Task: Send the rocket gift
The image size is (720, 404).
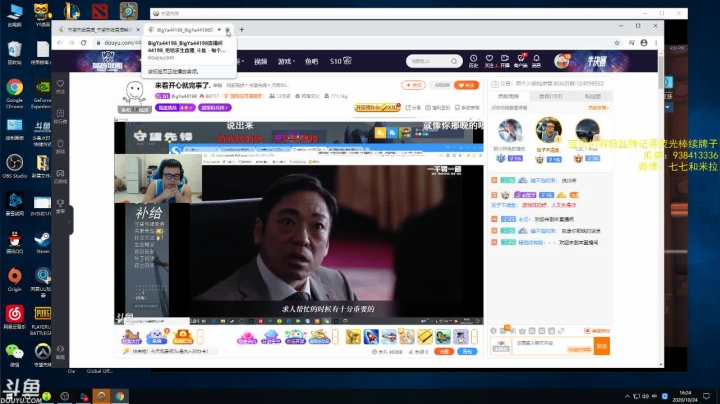Action: (x=371, y=337)
